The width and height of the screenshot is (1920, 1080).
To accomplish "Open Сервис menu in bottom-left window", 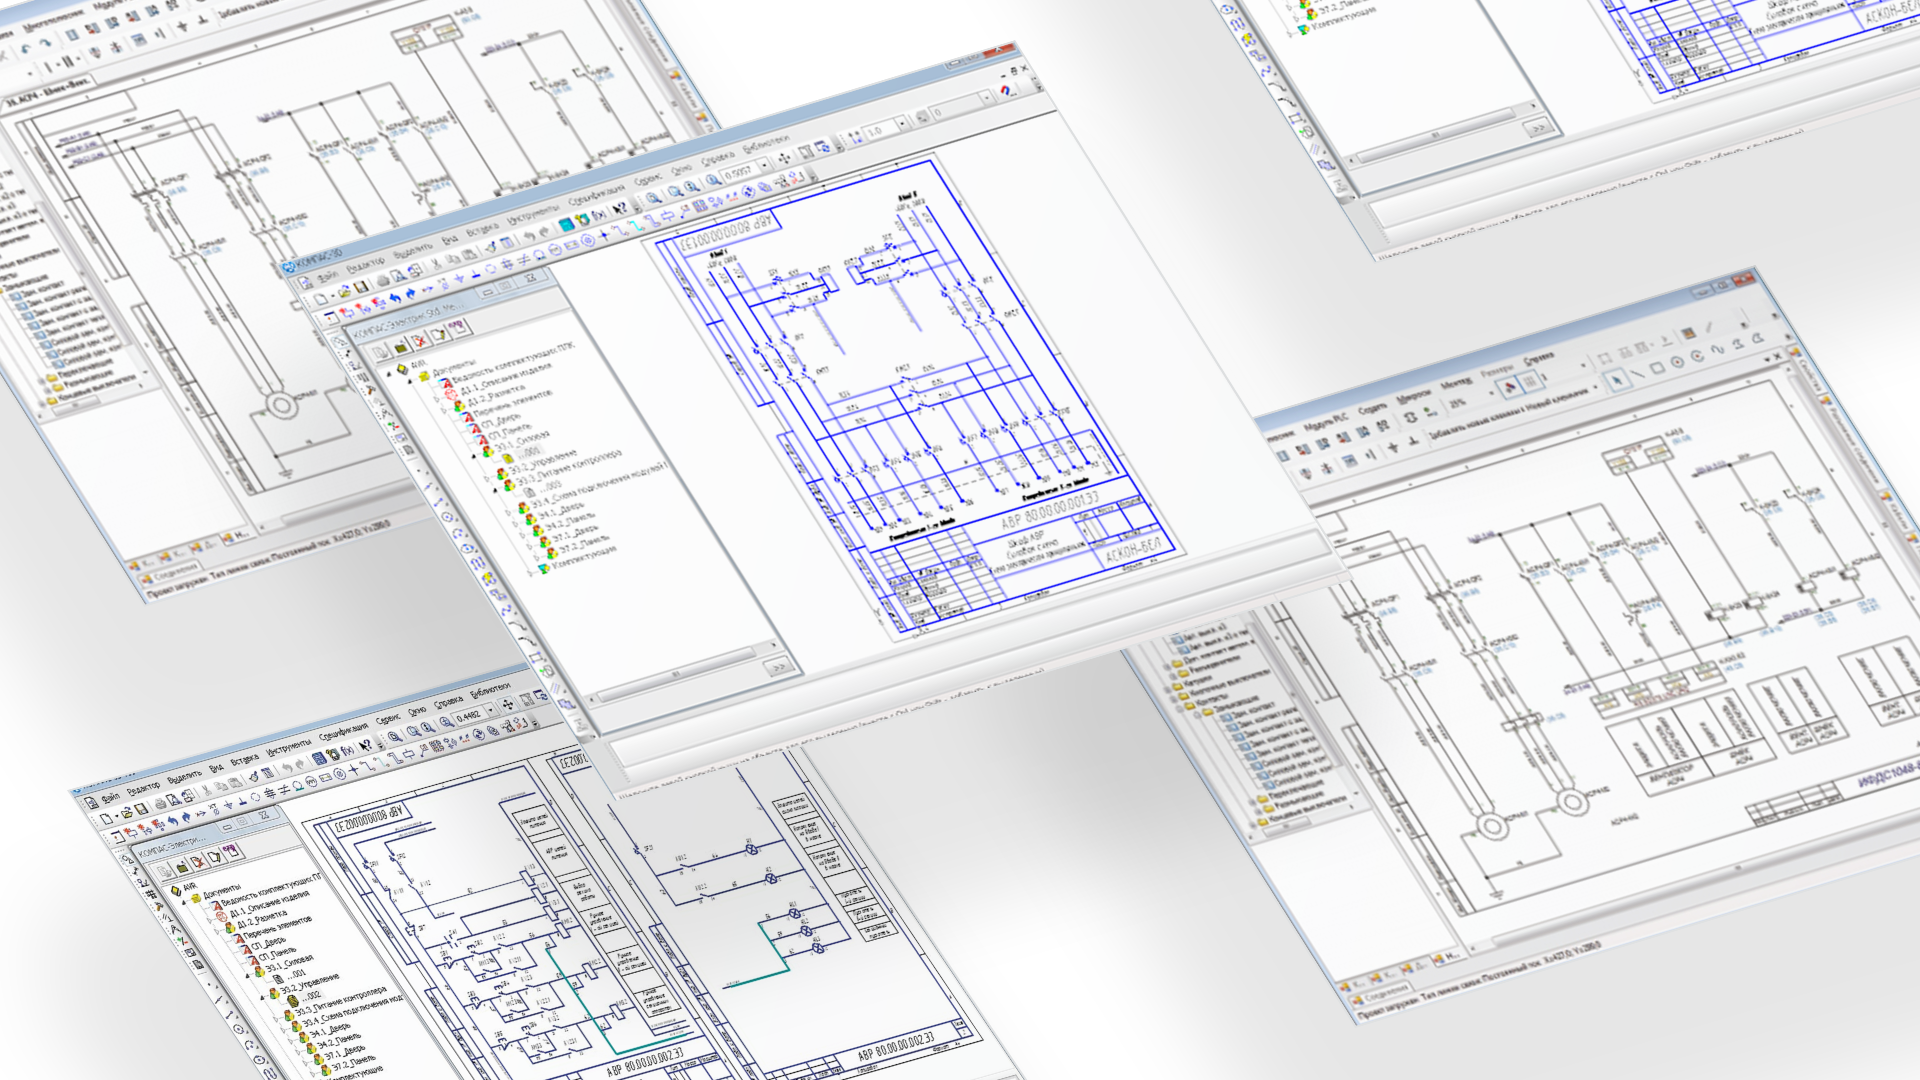I will (x=388, y=718).
